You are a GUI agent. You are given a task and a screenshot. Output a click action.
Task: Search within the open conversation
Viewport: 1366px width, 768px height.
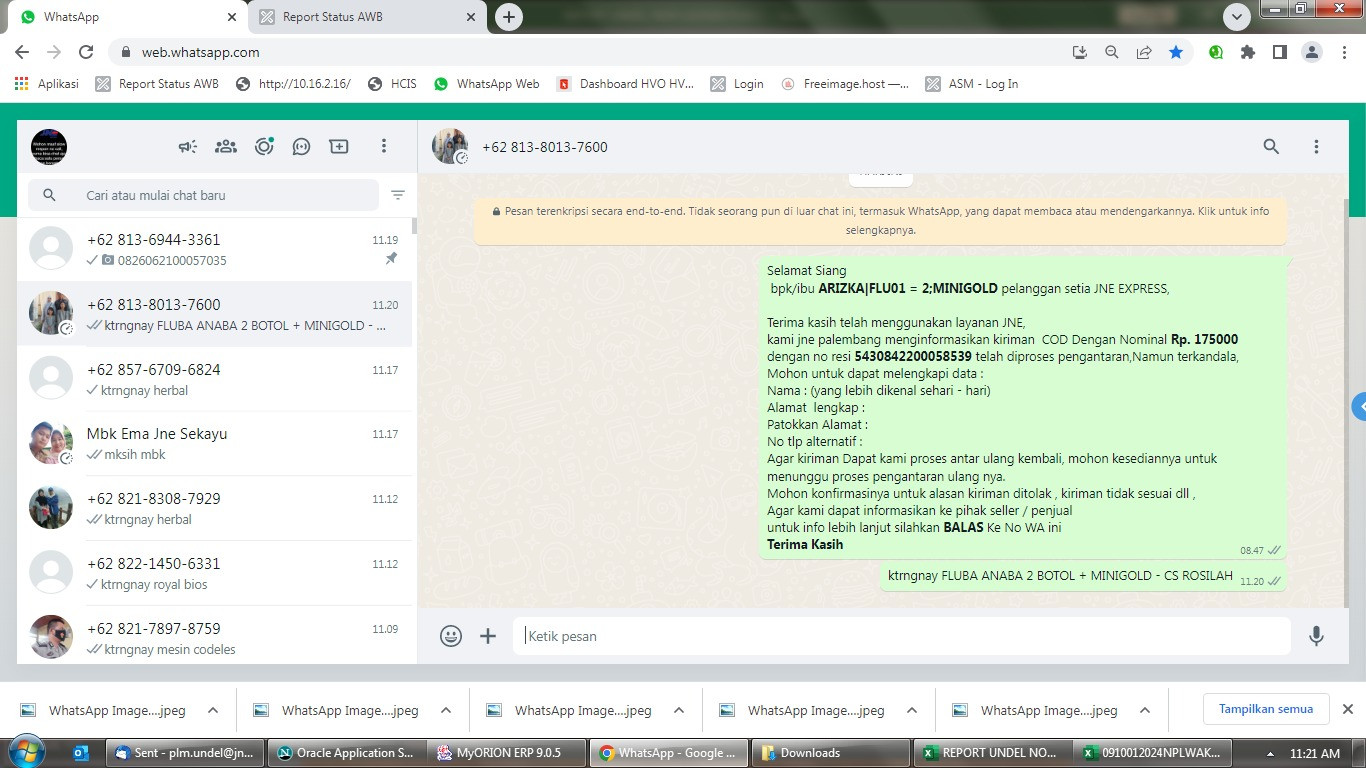coord(1271,146)
